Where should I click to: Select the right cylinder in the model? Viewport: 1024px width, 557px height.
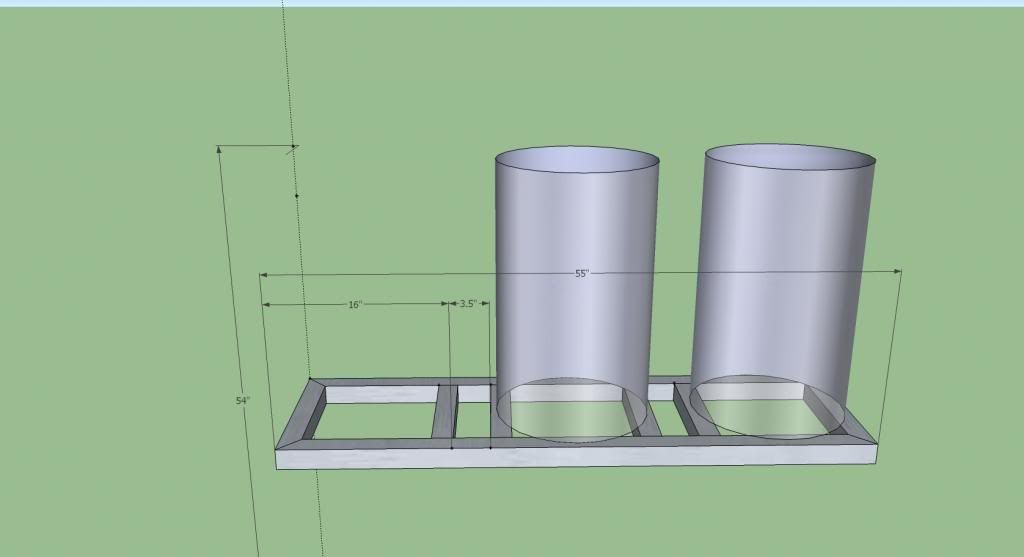click(x=782, y=291)
